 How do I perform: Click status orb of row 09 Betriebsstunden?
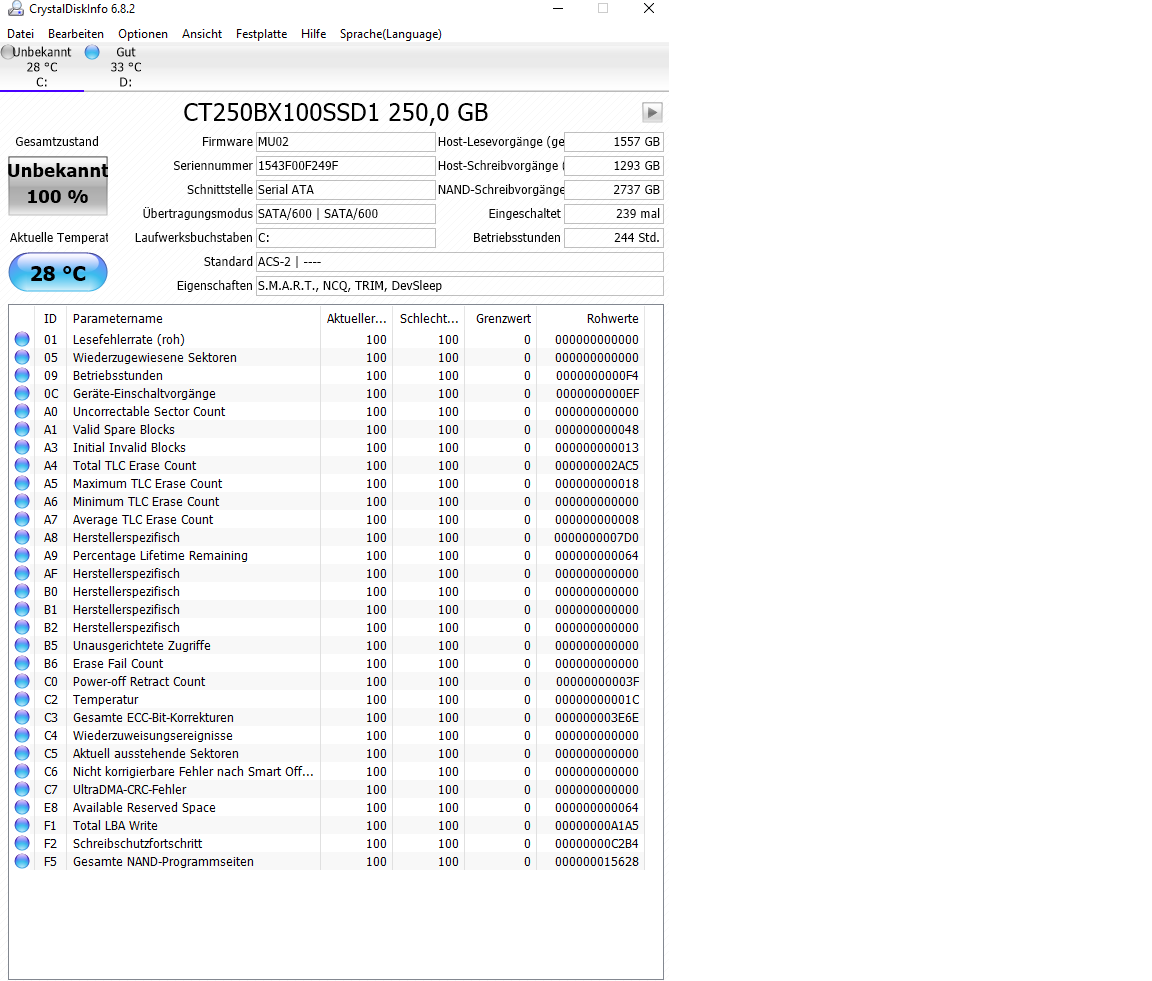(22, 375)
